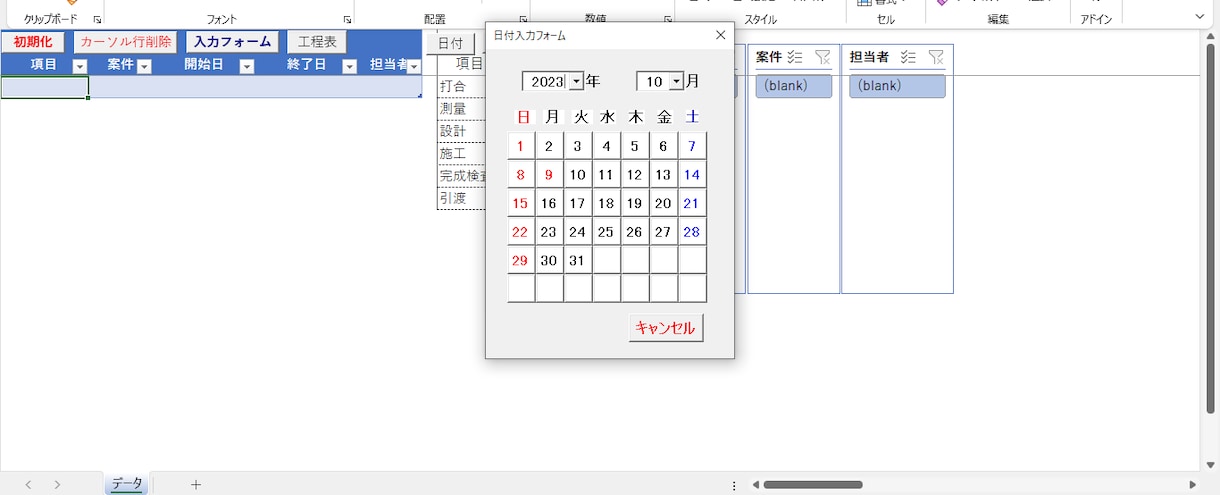The image size is (1220, 495).
Task: Click the 日付 button
Action: 450,43
